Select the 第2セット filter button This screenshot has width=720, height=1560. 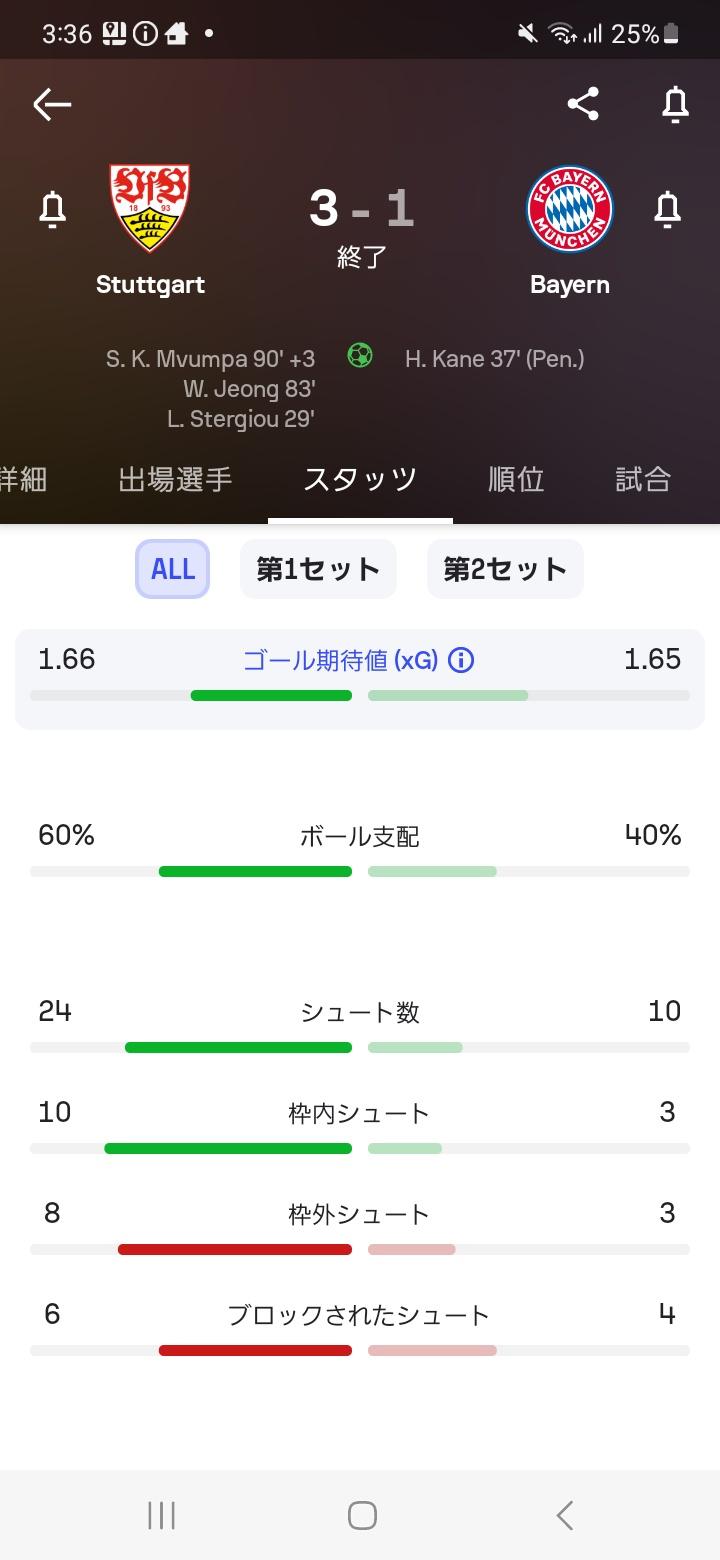[x=505, y=569]
